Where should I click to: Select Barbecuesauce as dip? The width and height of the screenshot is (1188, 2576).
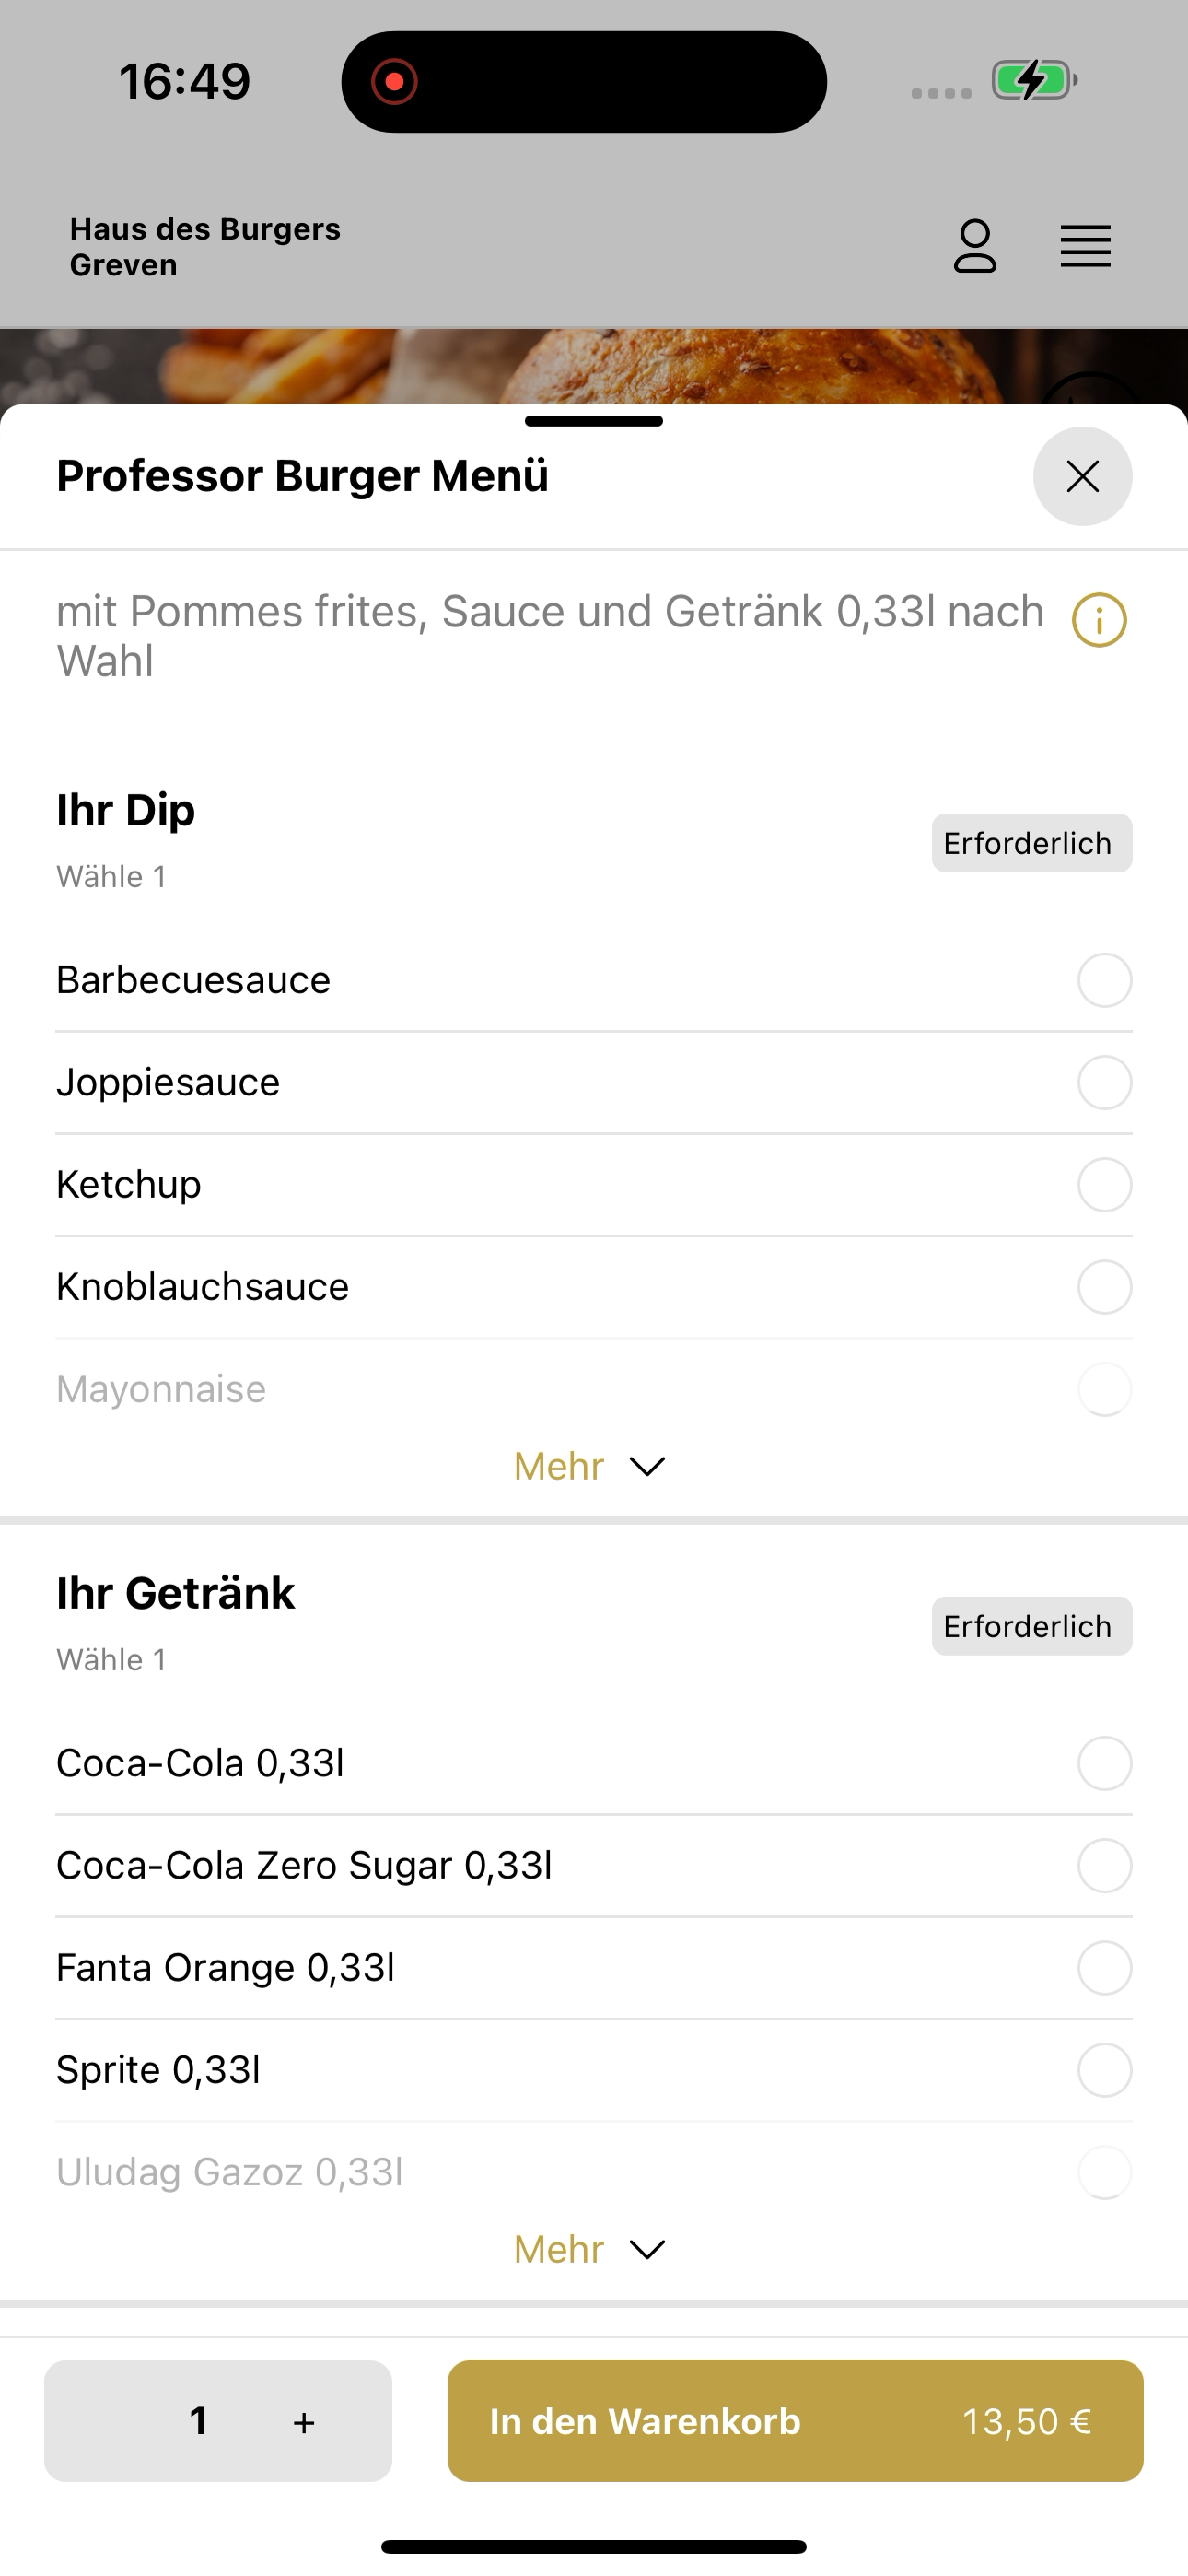pyautogui.click(x=593, y=980)
